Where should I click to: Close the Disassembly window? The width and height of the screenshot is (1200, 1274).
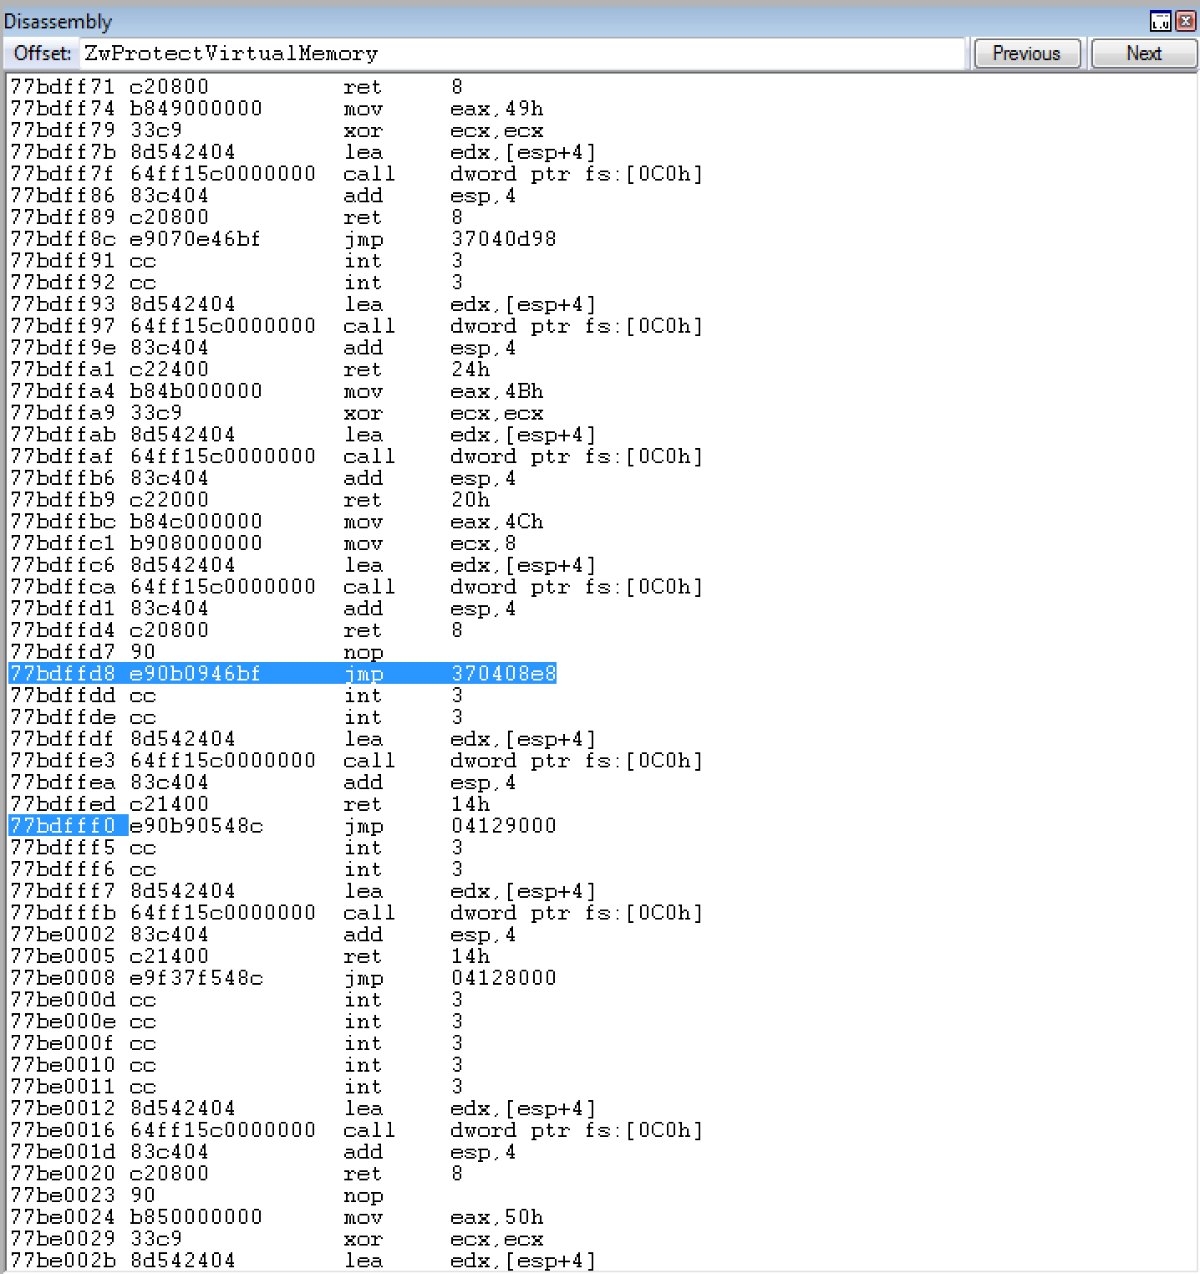pyautogui.click(x=1184, y=21)
